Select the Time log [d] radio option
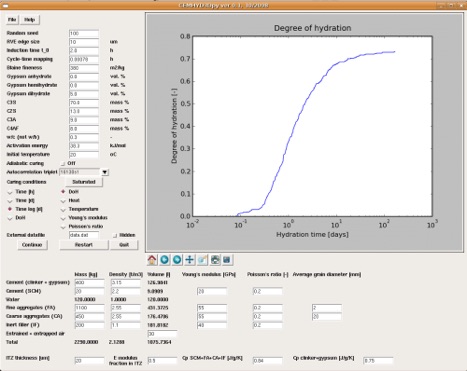Image resolution: width=467 pixels, height=371 pixels. [x=10, y=209]
